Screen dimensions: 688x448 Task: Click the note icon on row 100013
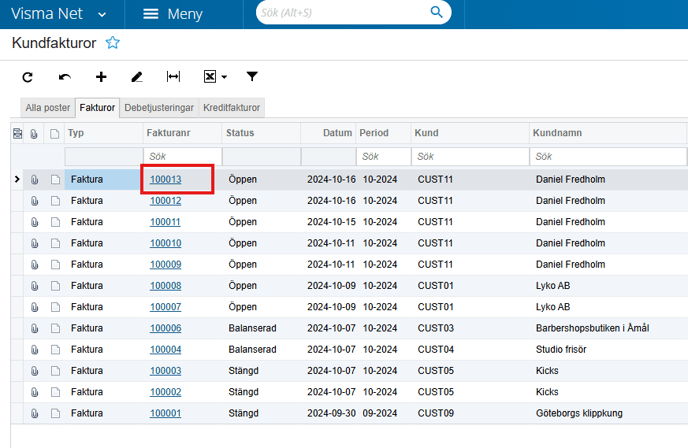(55, 179)
